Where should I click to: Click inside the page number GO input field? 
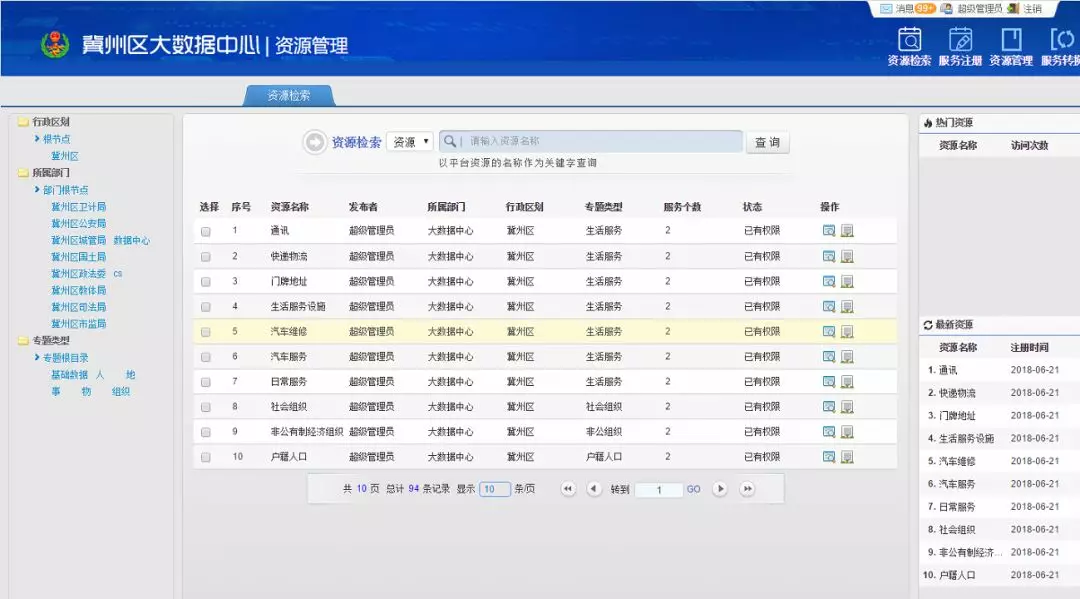point(660,491)
